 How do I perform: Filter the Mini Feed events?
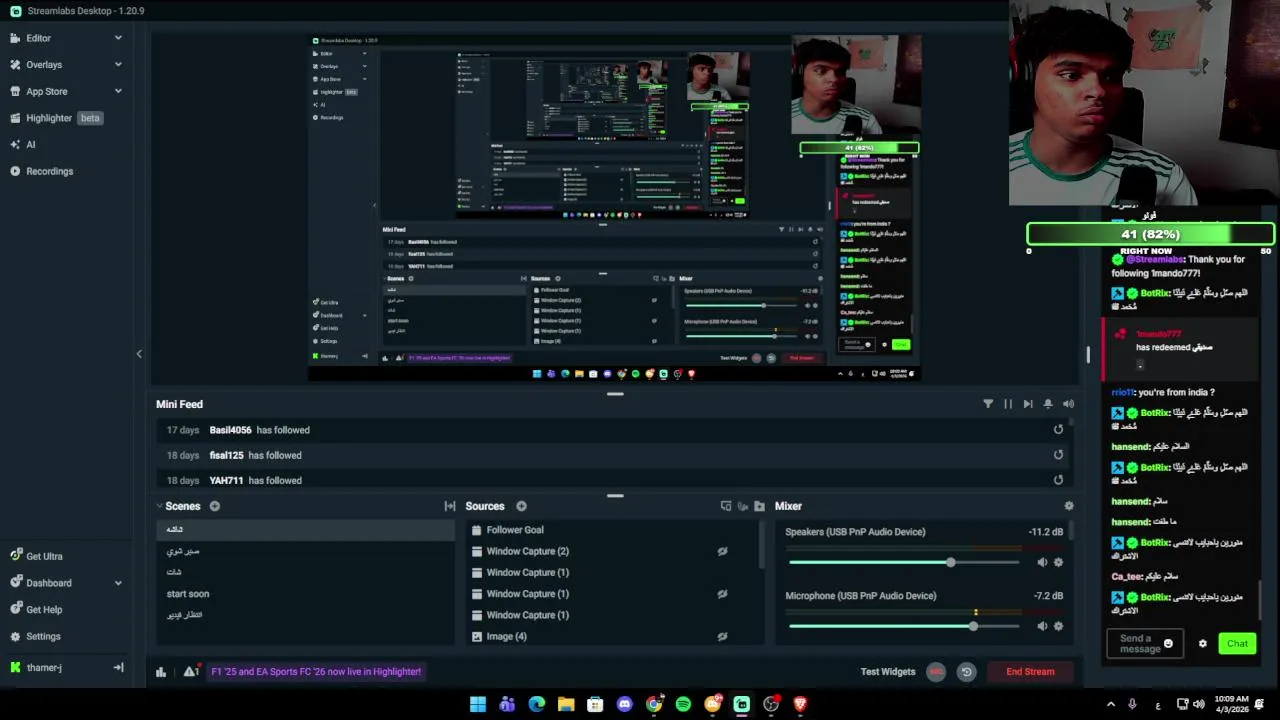pos(988,404)
